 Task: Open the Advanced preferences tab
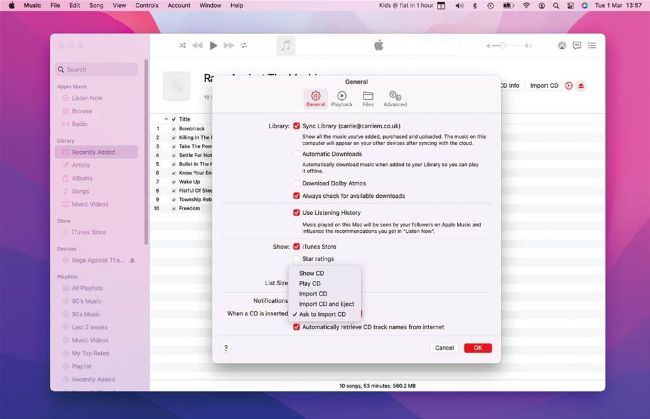(395, 98)
